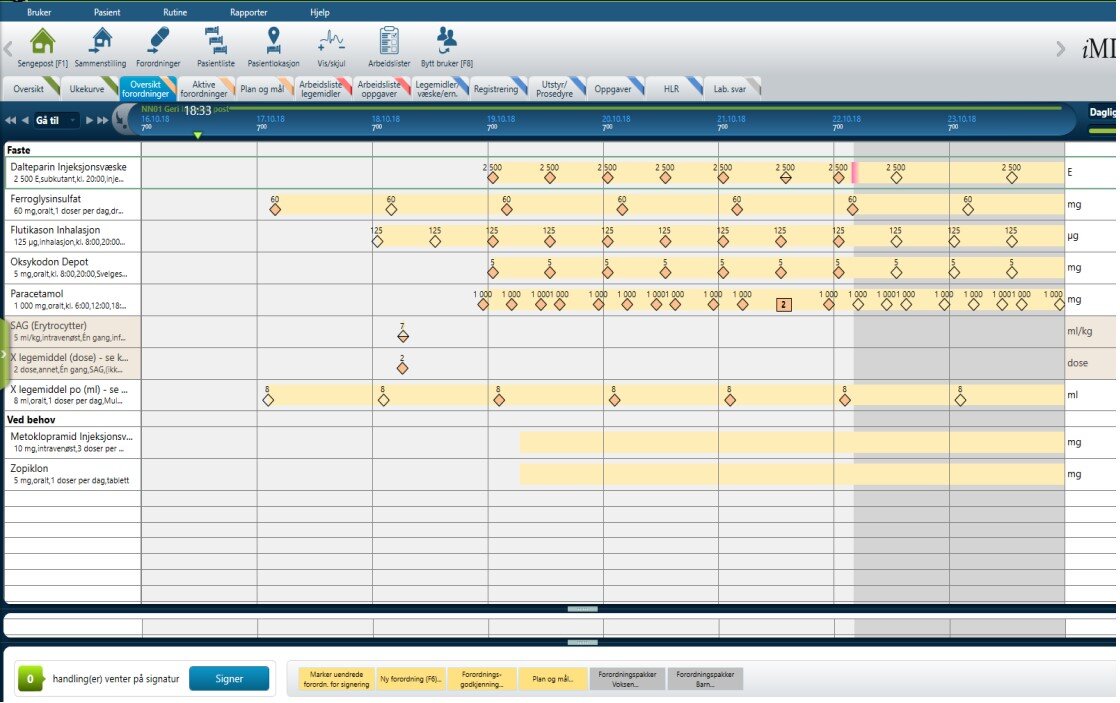Open the Rapporter menu
1120x703 pixels.
[x=248, y=13]
